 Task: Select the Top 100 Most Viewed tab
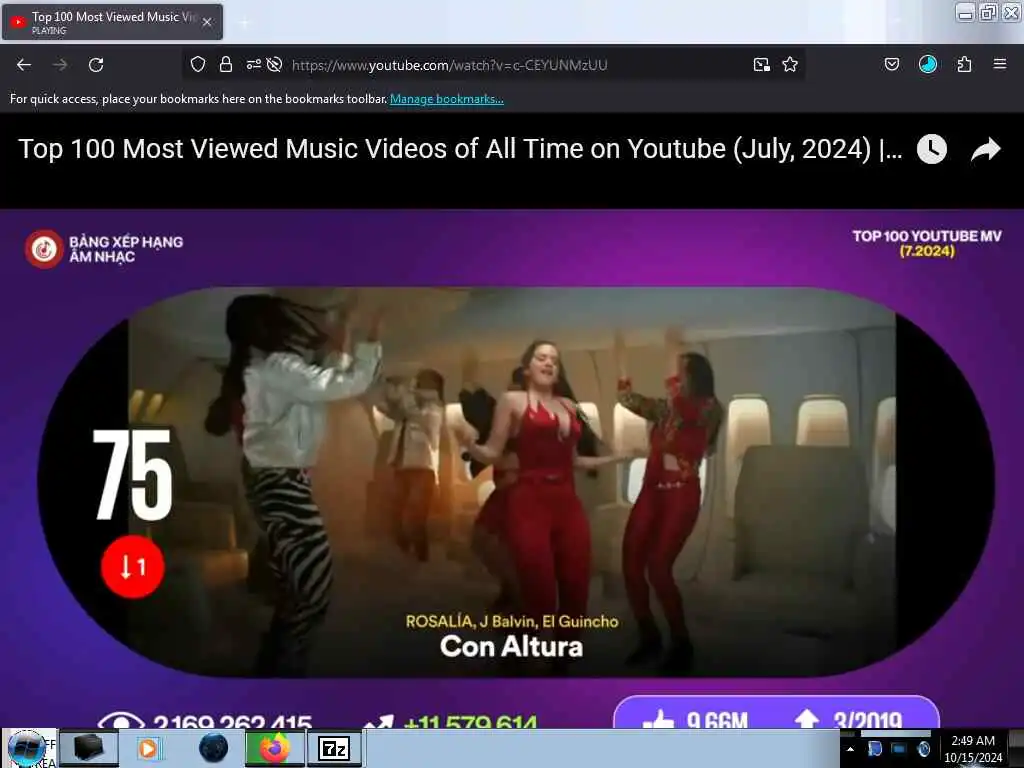[x=112, y=22]
